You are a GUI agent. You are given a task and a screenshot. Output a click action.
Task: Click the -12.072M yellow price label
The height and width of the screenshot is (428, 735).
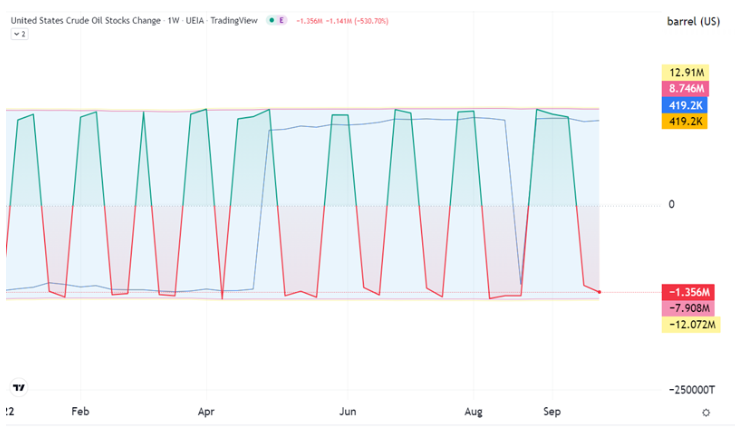click(691, 324)
